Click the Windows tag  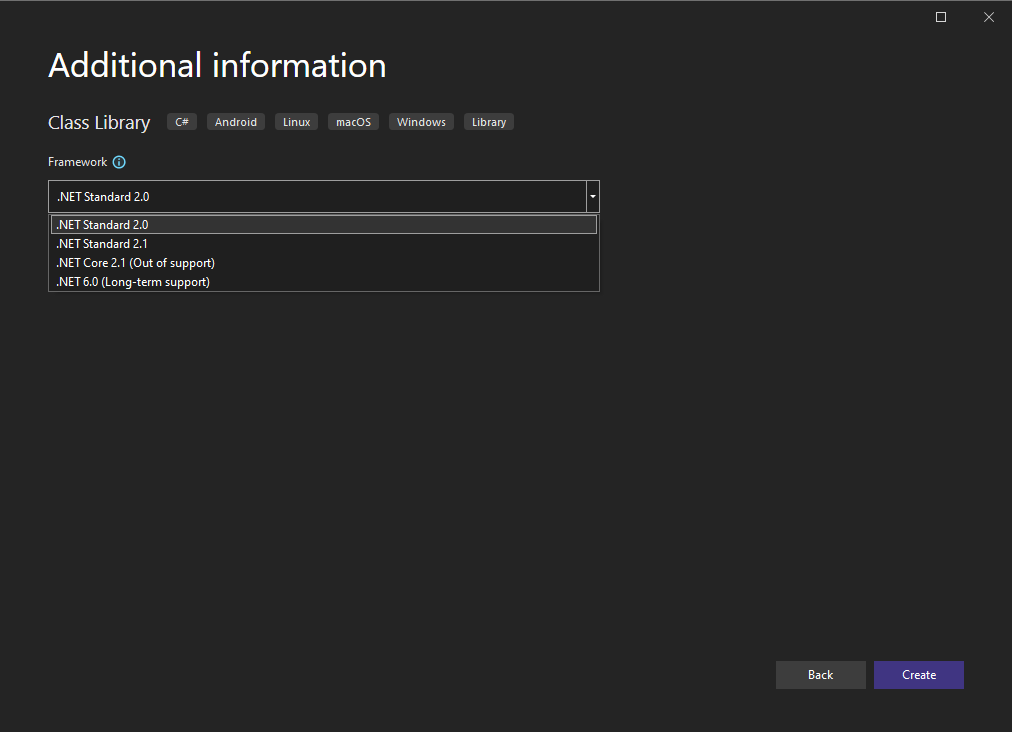421,122
